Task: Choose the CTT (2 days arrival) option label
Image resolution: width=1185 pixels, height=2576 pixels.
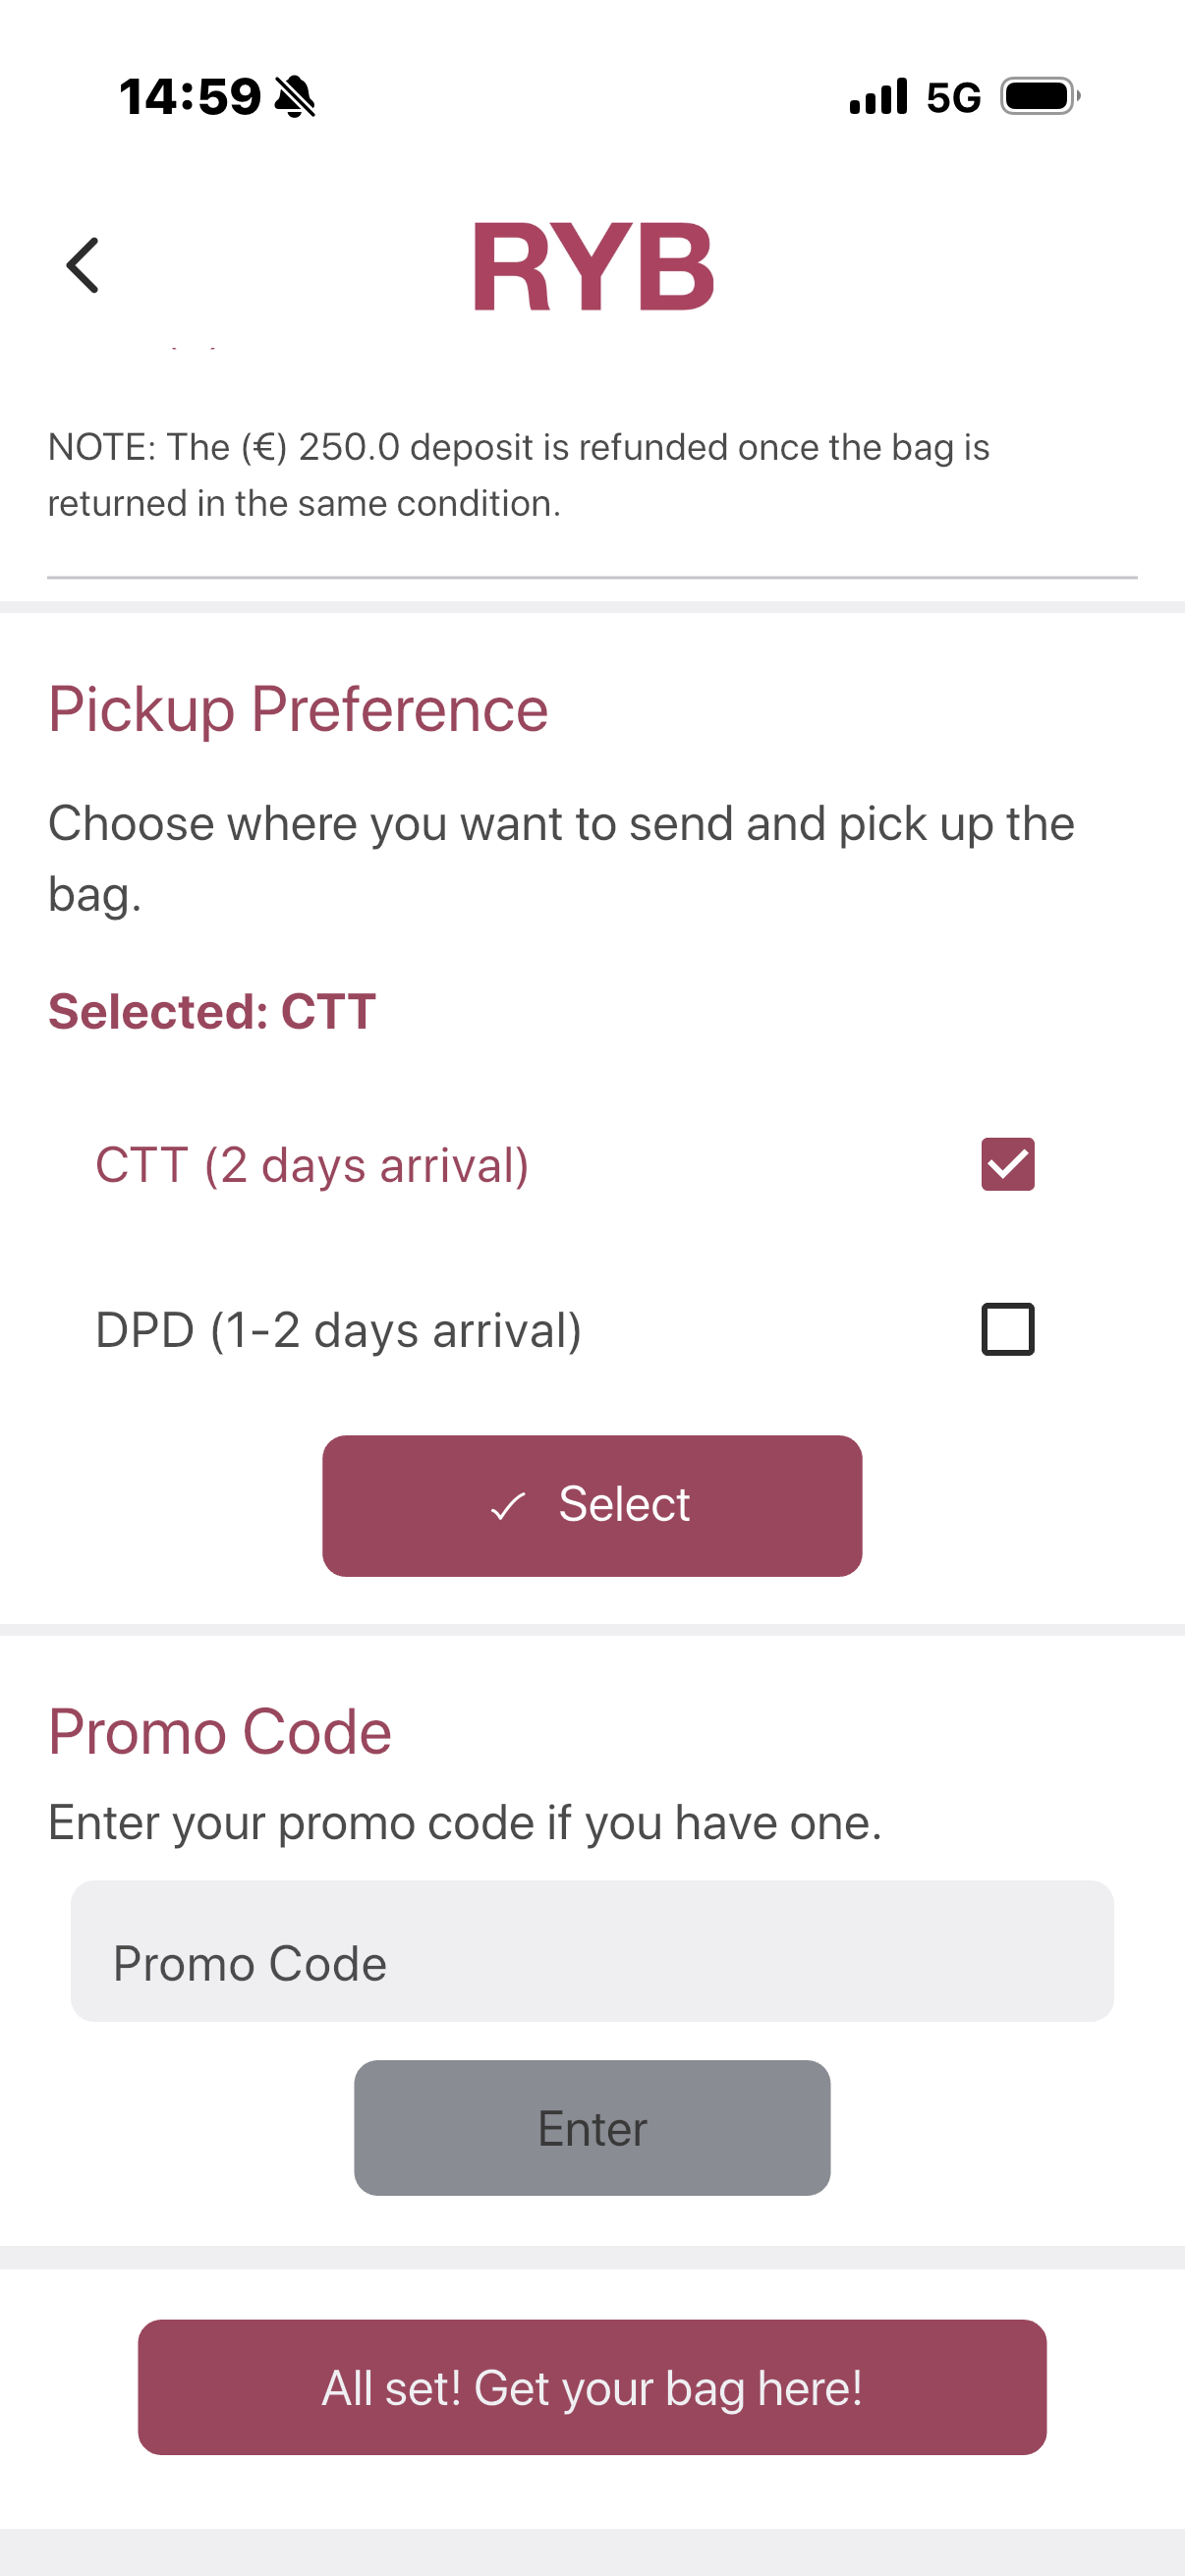Action: (312, 1165)
